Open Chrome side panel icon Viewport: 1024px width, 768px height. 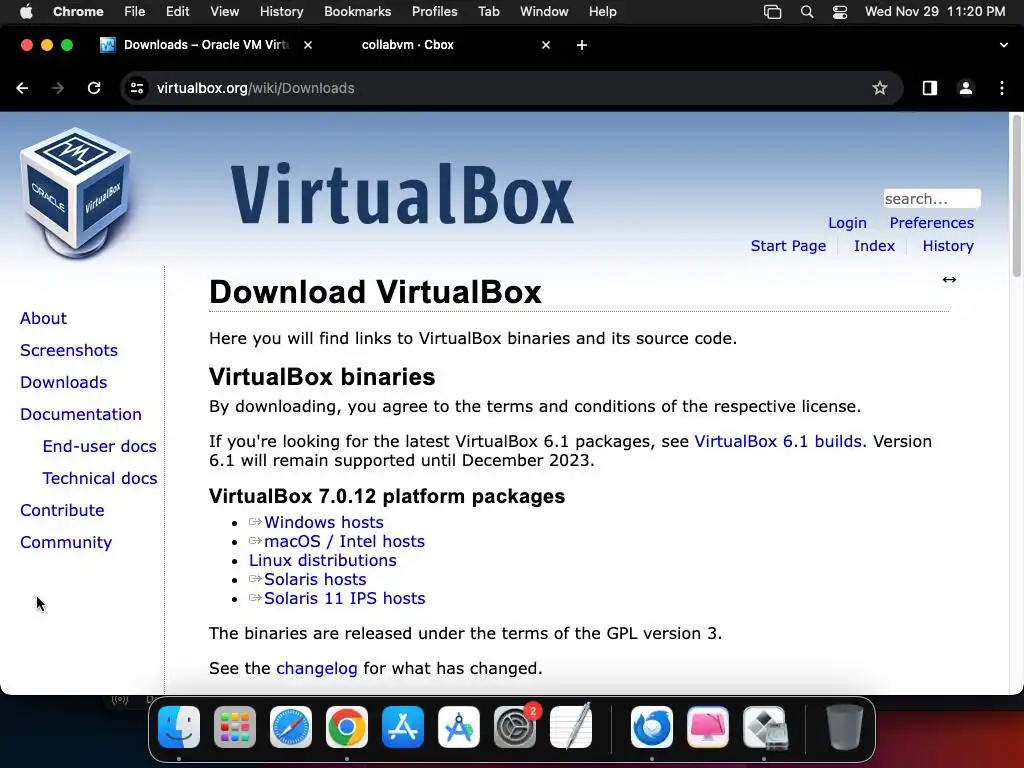930,88
